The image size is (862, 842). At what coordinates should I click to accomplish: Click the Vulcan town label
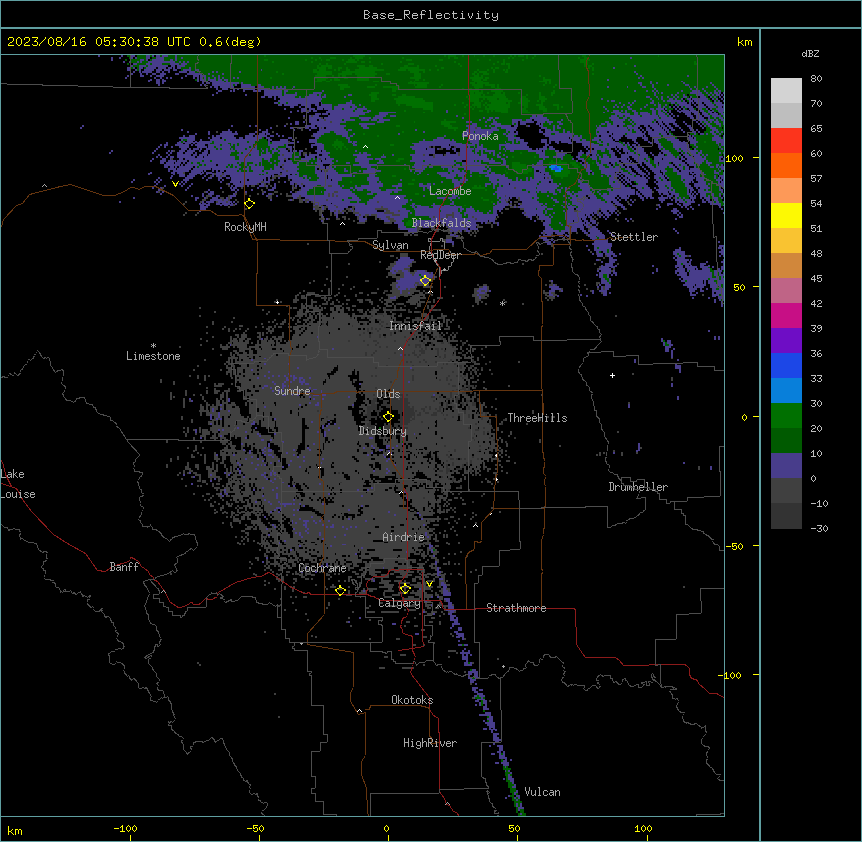coord(543,792)
